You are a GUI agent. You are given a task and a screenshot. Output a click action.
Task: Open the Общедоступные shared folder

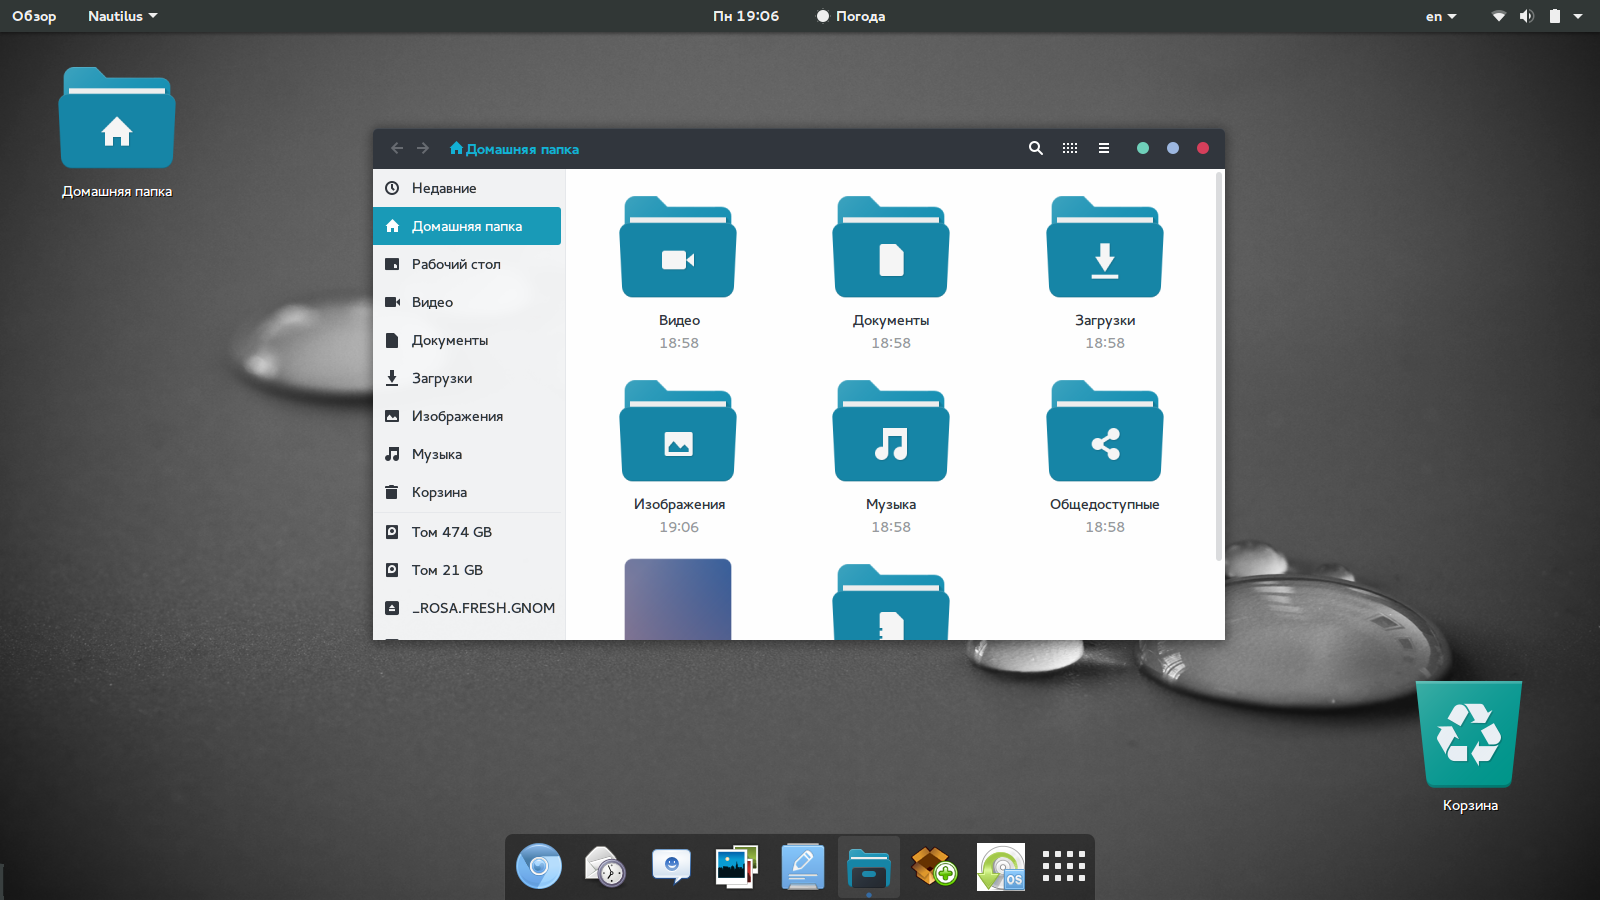click(x=1104, y=432)
